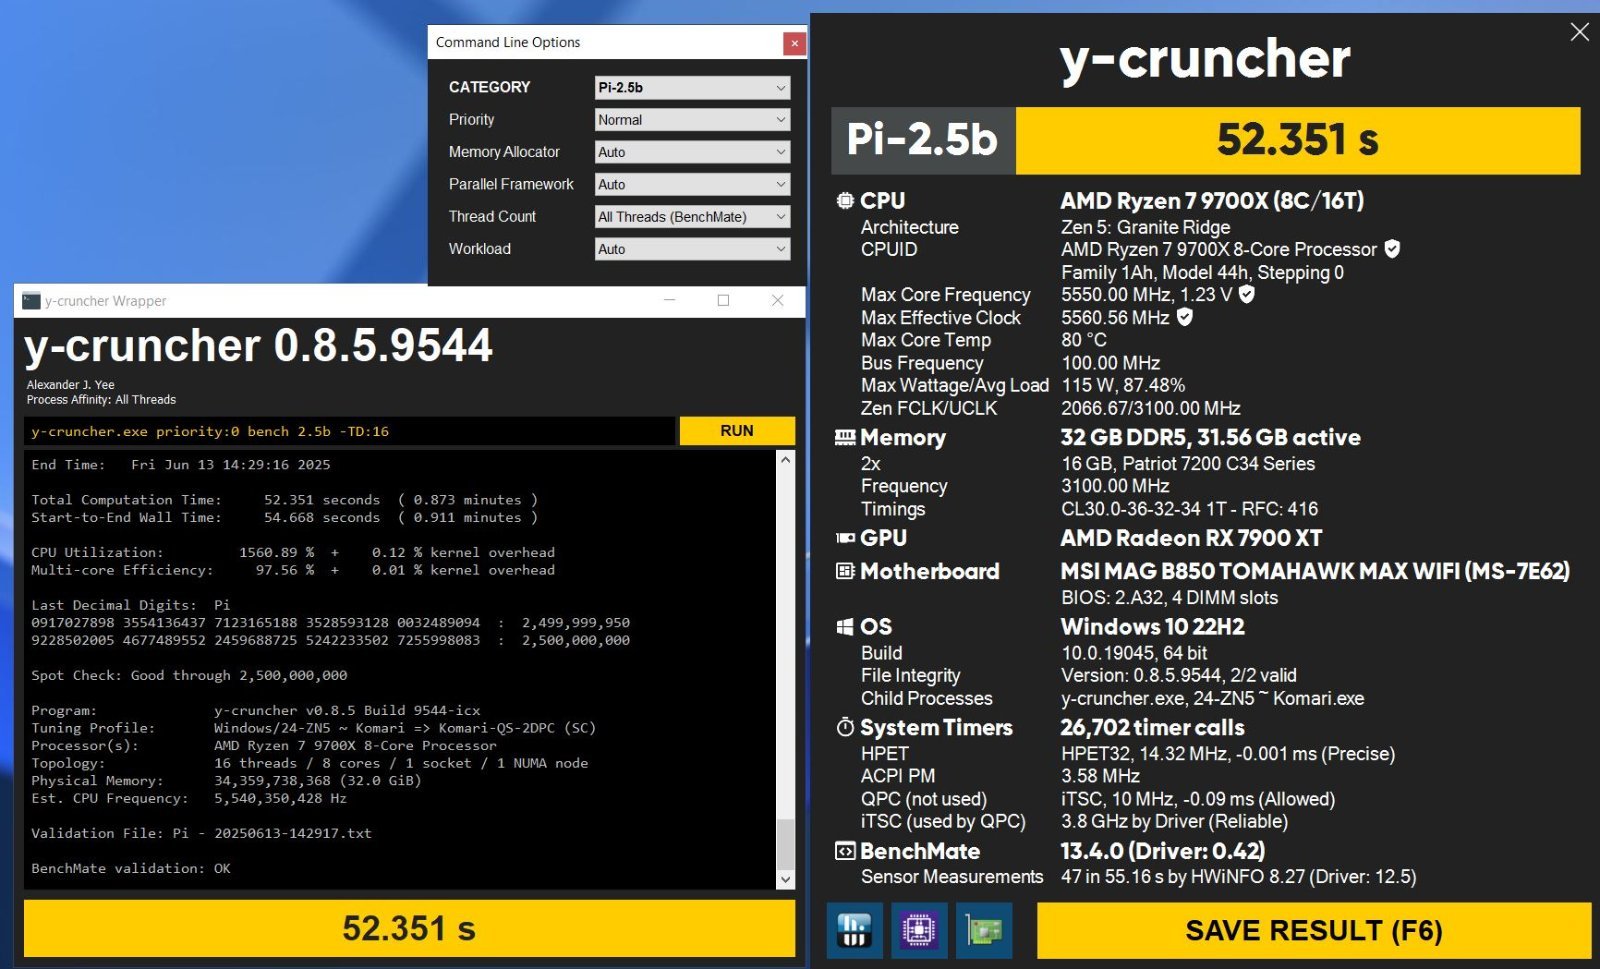Click the yellow RUN button
This screenshot has width=1600, height=969.
tap(737, 431)
